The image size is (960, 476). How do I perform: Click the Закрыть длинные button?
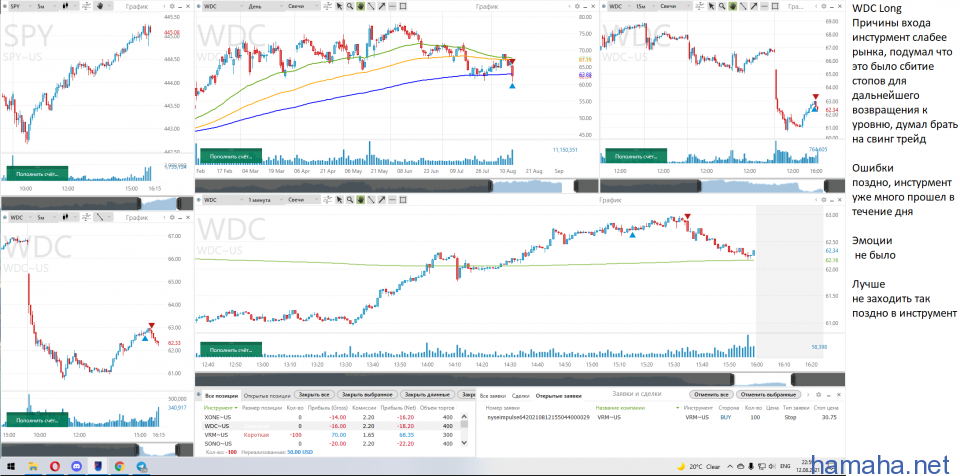(x=428, y=395)
